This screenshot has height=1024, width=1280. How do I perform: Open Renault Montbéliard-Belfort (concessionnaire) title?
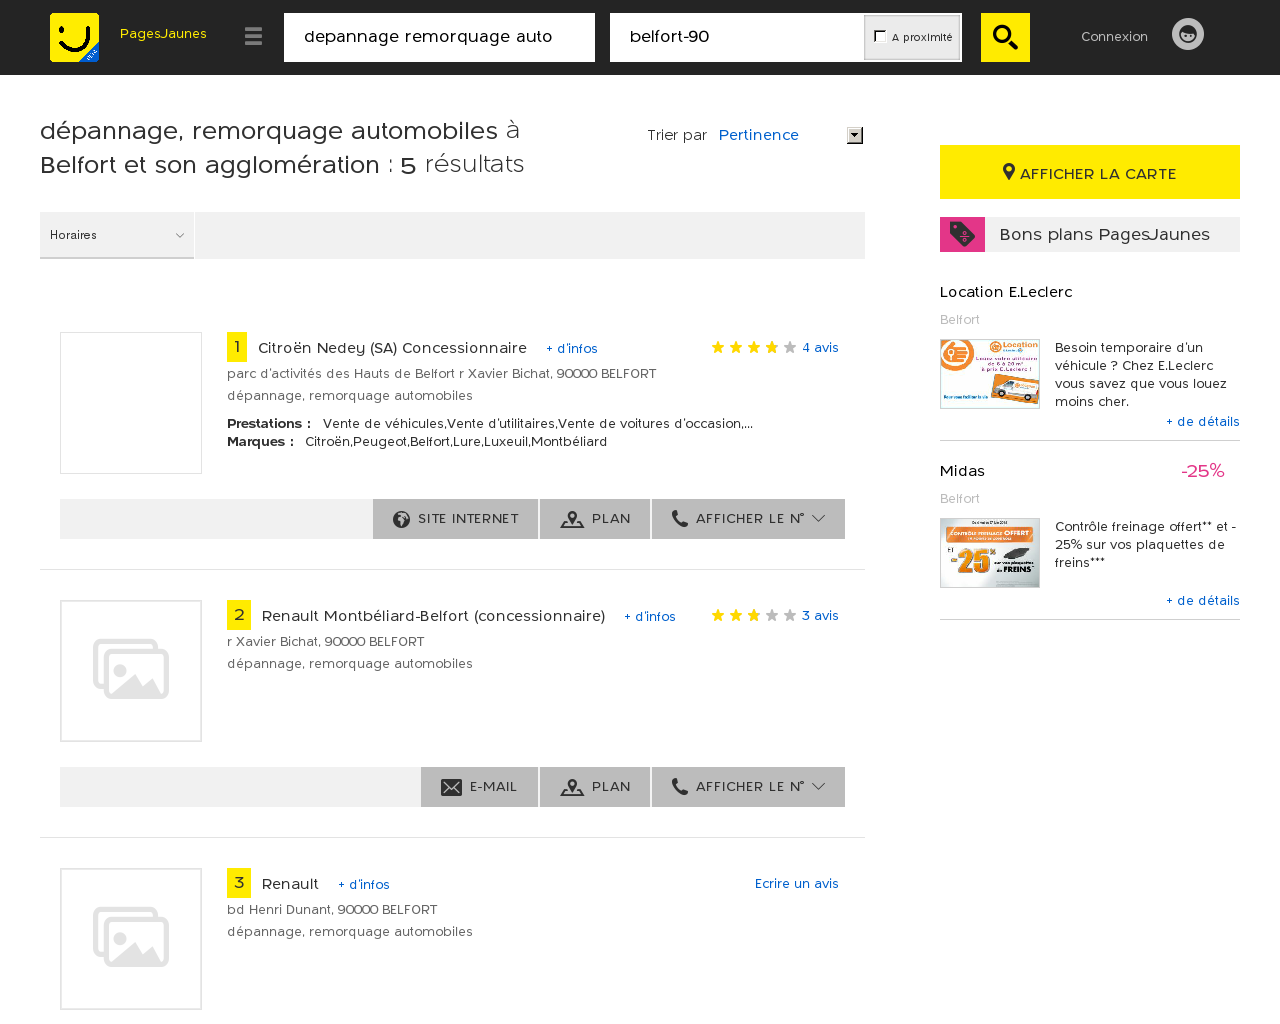click(x=433, y=616)
